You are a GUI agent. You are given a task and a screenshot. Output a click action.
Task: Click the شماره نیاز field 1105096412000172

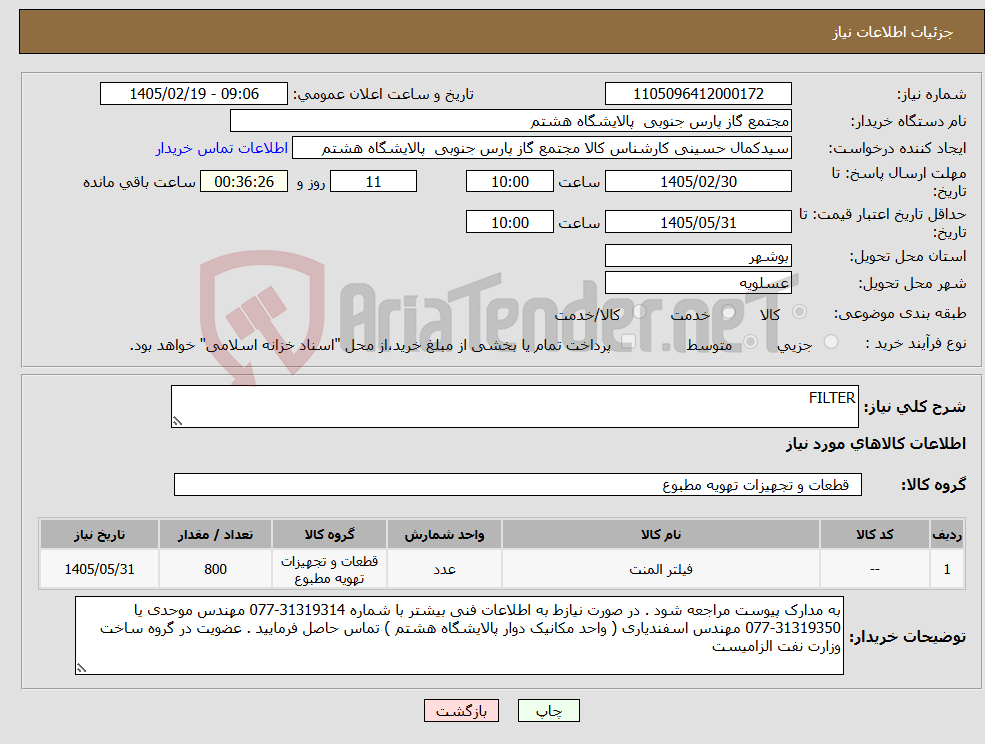(698, 94)
